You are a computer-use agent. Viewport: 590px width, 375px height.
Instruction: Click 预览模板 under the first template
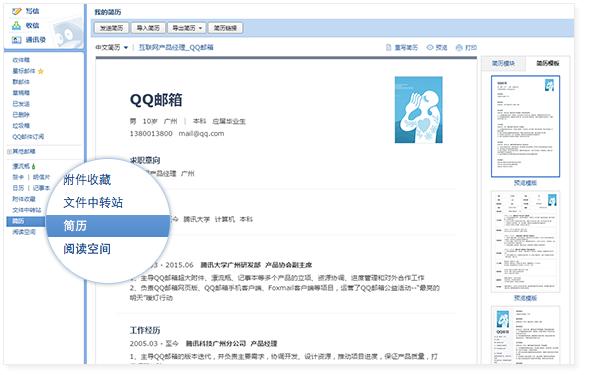click(x=525, y=183)
